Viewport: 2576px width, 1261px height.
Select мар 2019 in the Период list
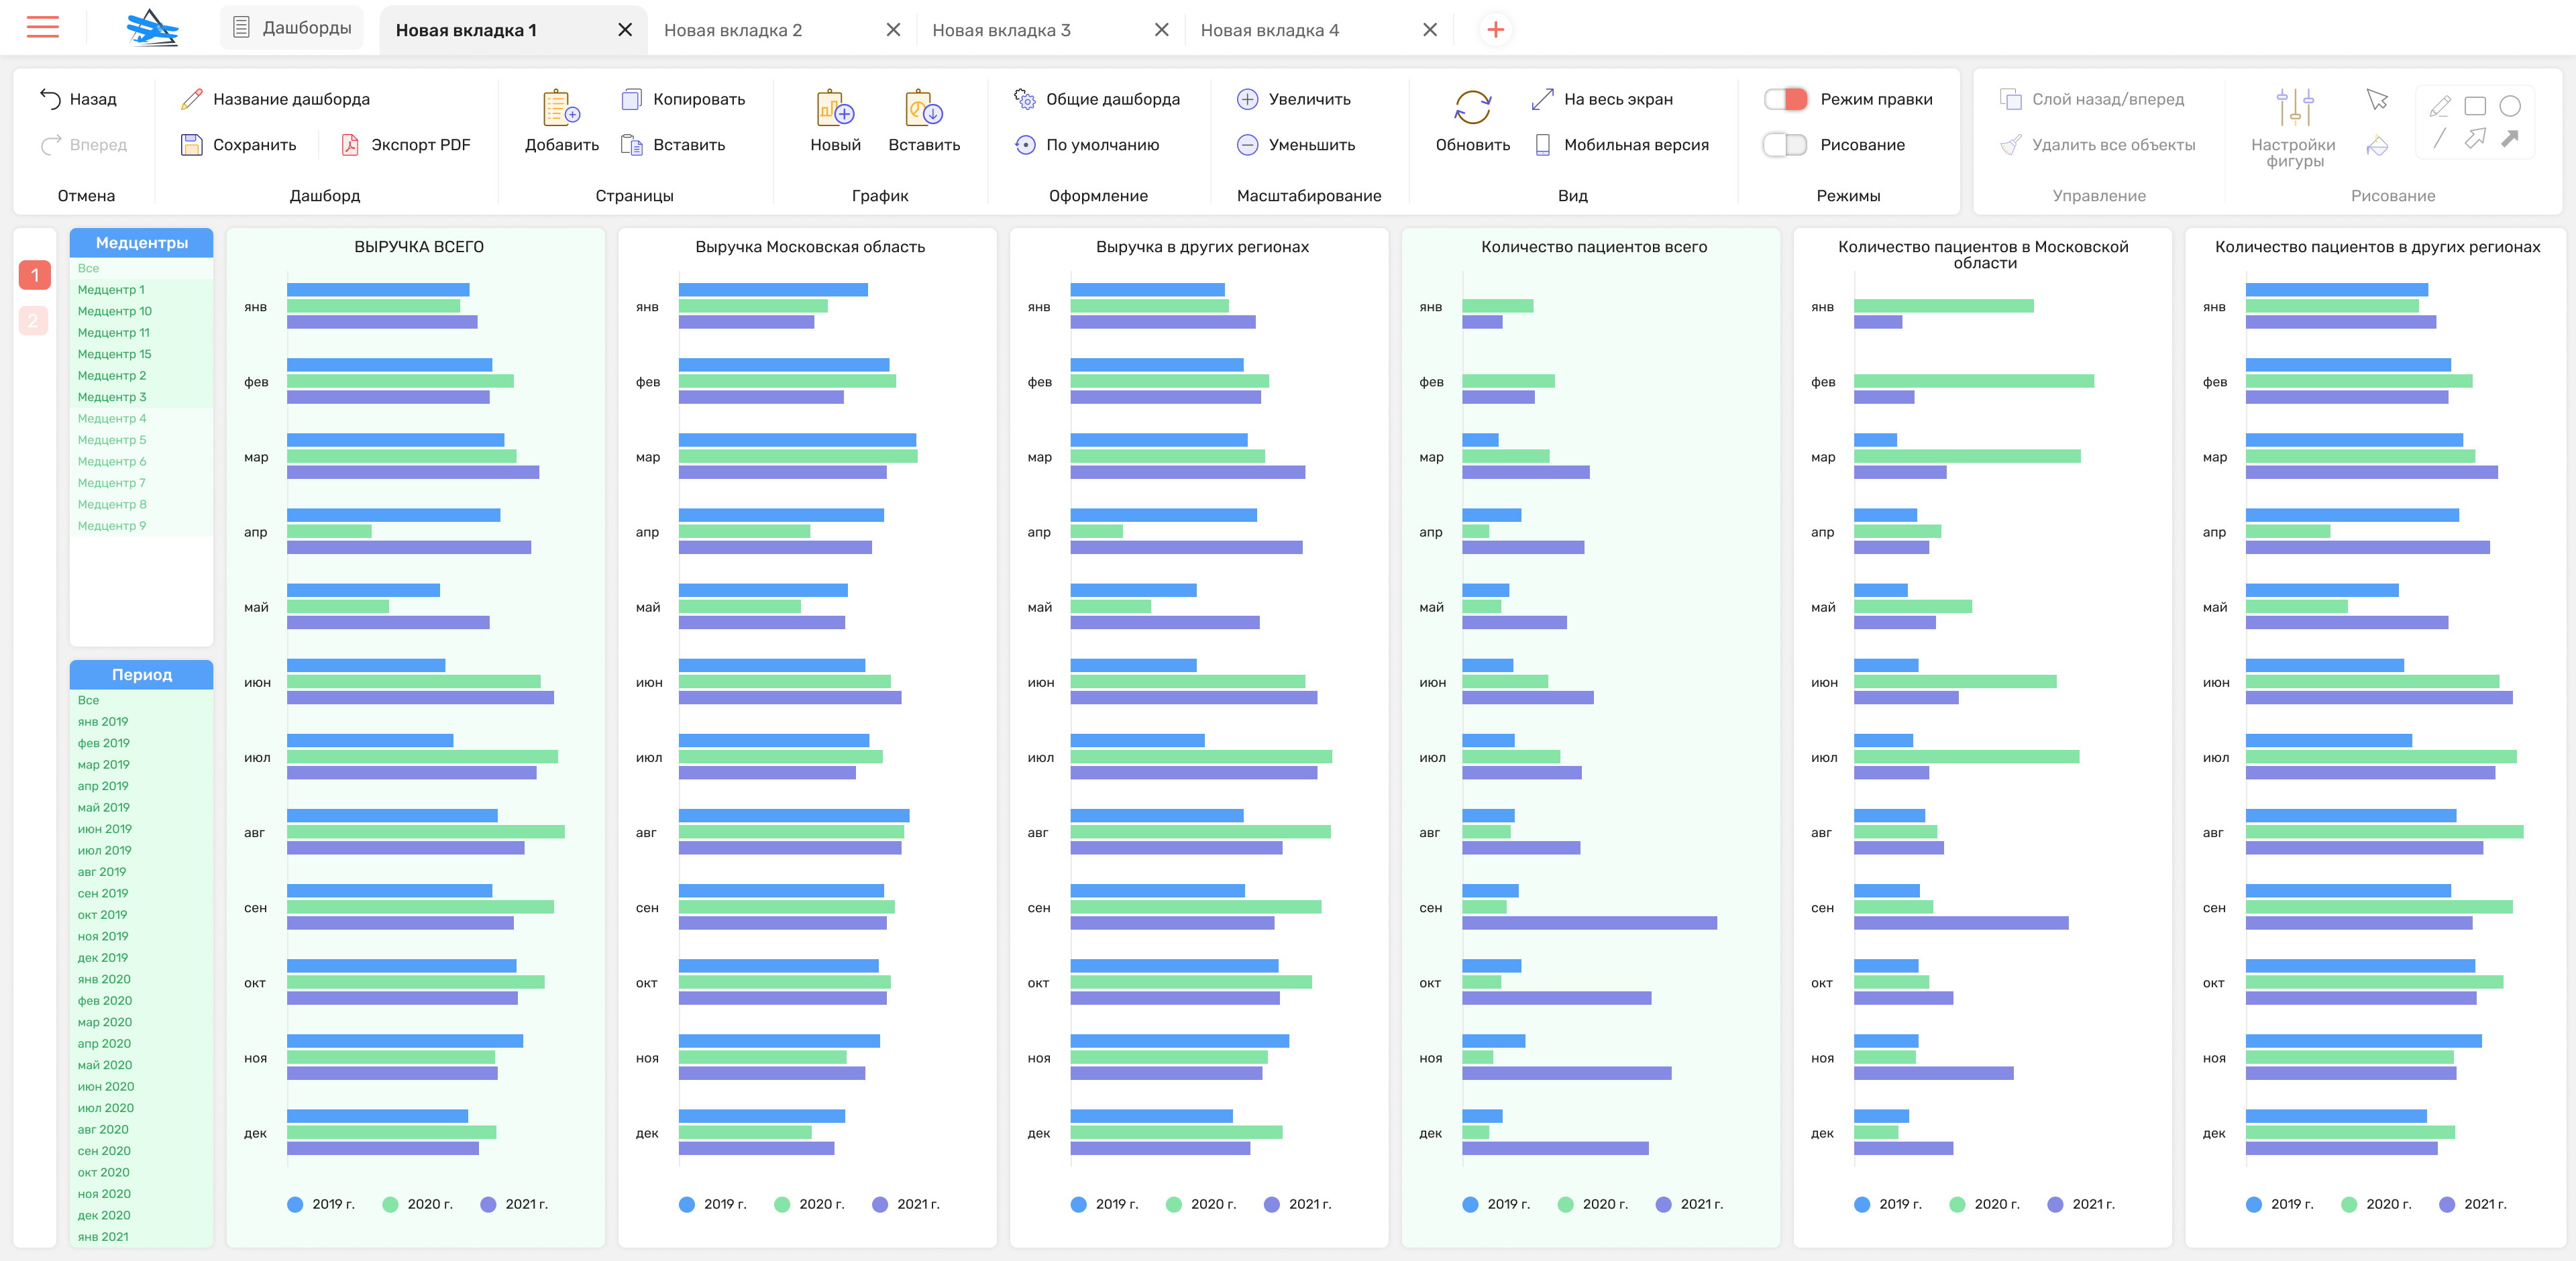(104, 764)
